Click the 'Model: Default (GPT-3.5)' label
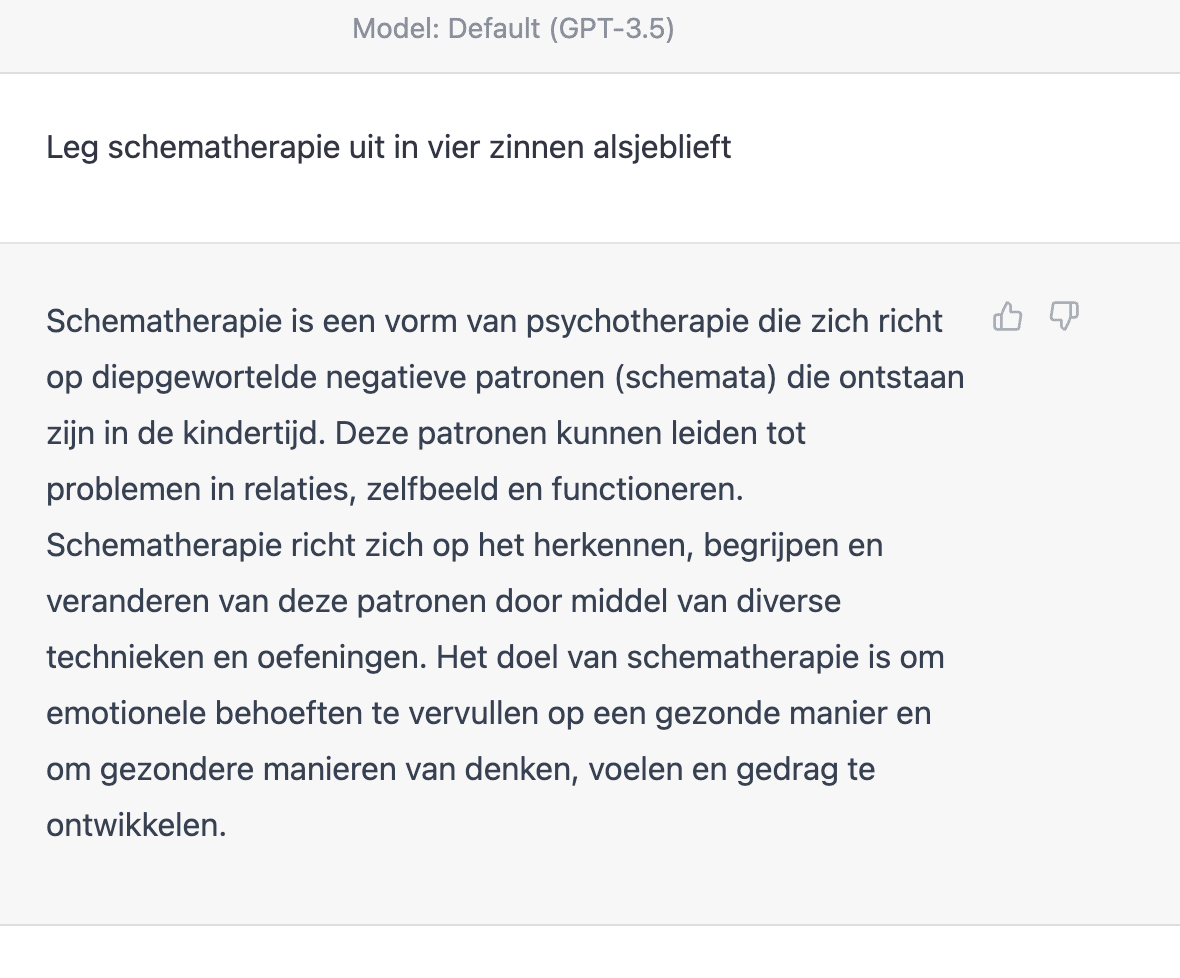Viewport: 1180px width, 978px height. point(513,29)
